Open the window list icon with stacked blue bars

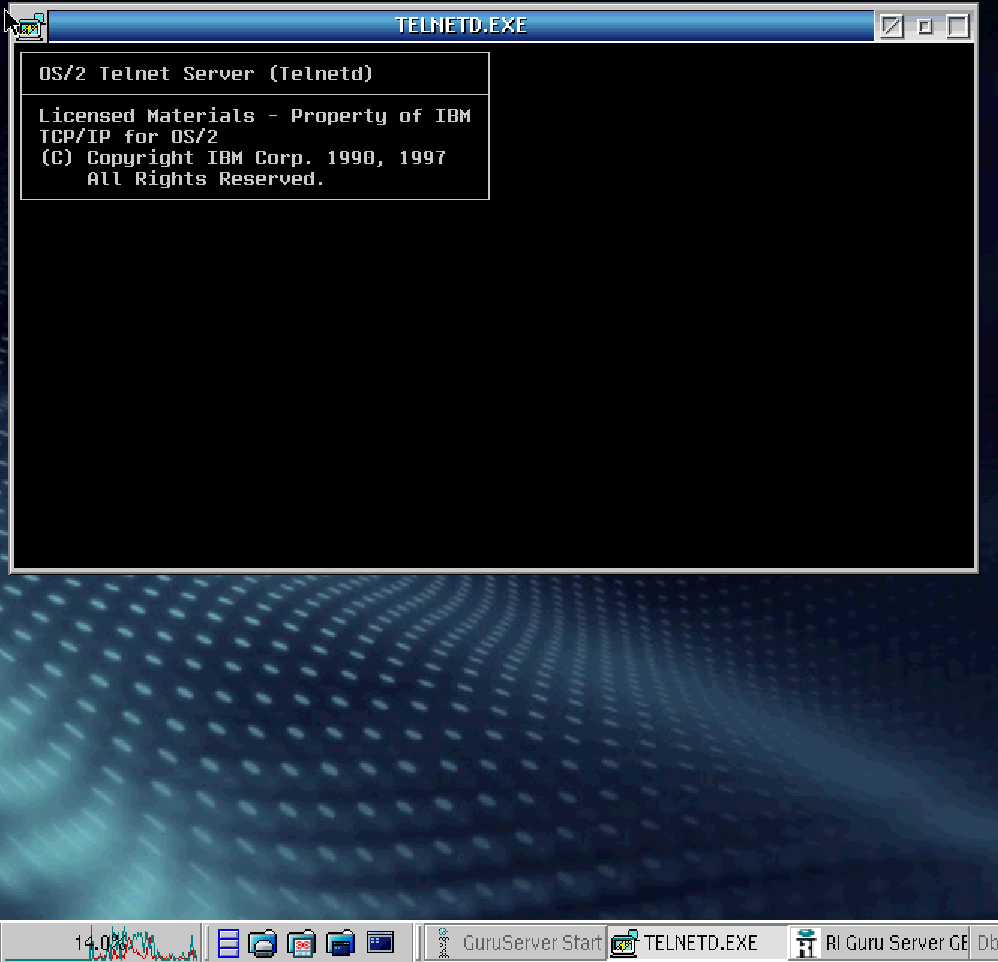point(228,942)
